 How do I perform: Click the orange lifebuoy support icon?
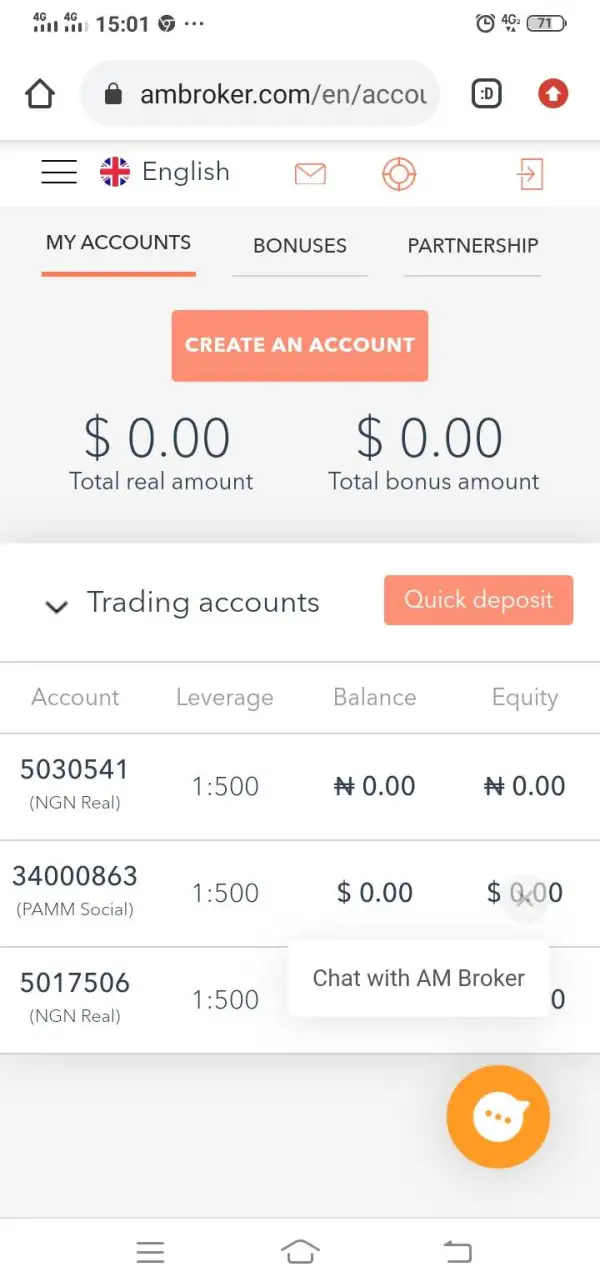pos(399,174)
